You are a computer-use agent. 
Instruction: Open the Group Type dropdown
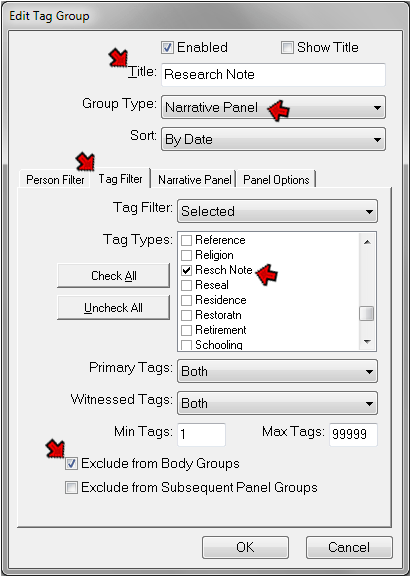[273, 107]
